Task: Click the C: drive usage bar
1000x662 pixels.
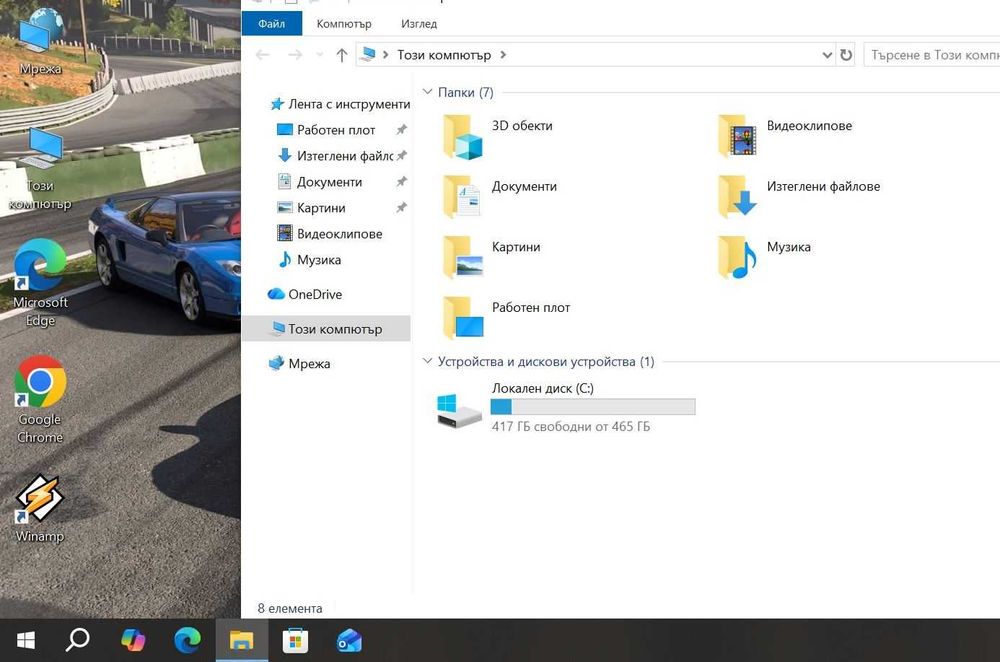Action: click(592, 406)
